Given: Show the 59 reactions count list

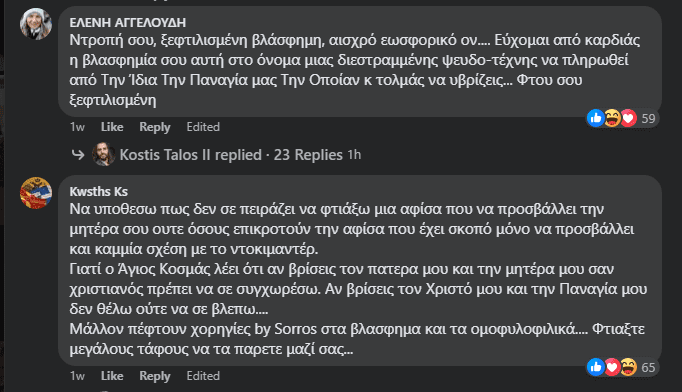Looking at the screenshot, I should coord(648,118).
